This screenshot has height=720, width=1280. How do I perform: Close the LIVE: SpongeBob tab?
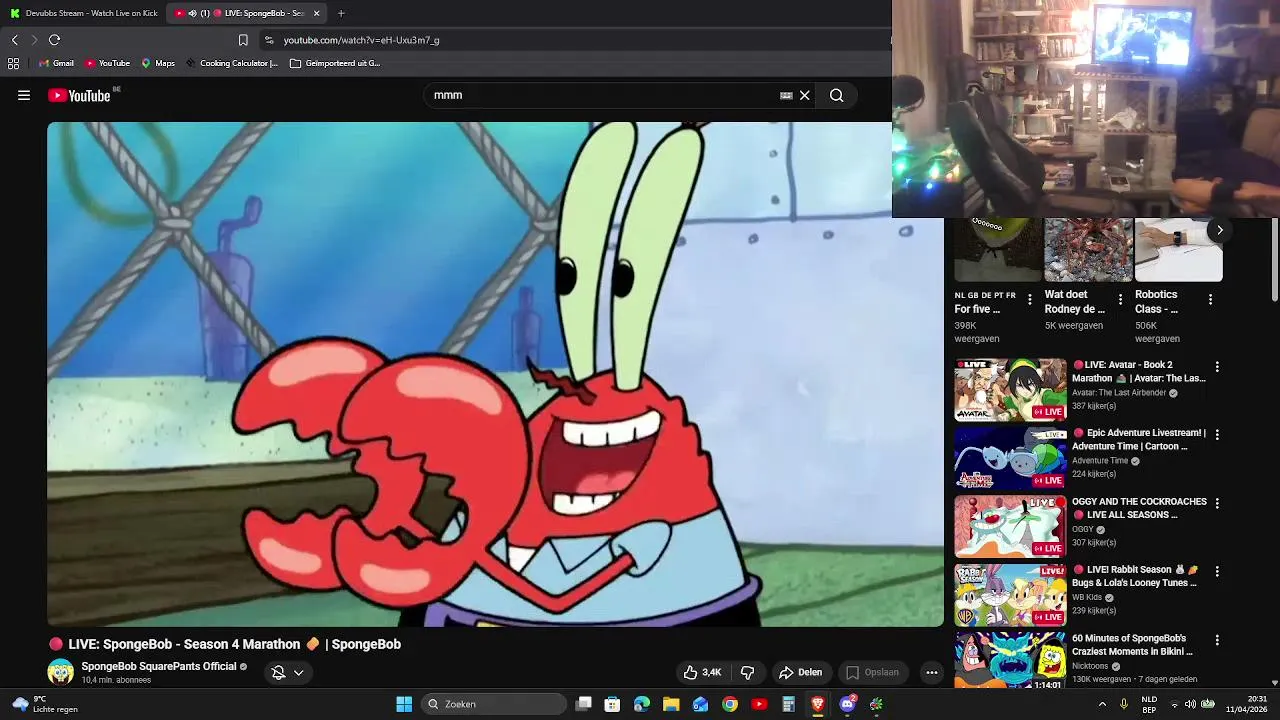pos(317,13)
